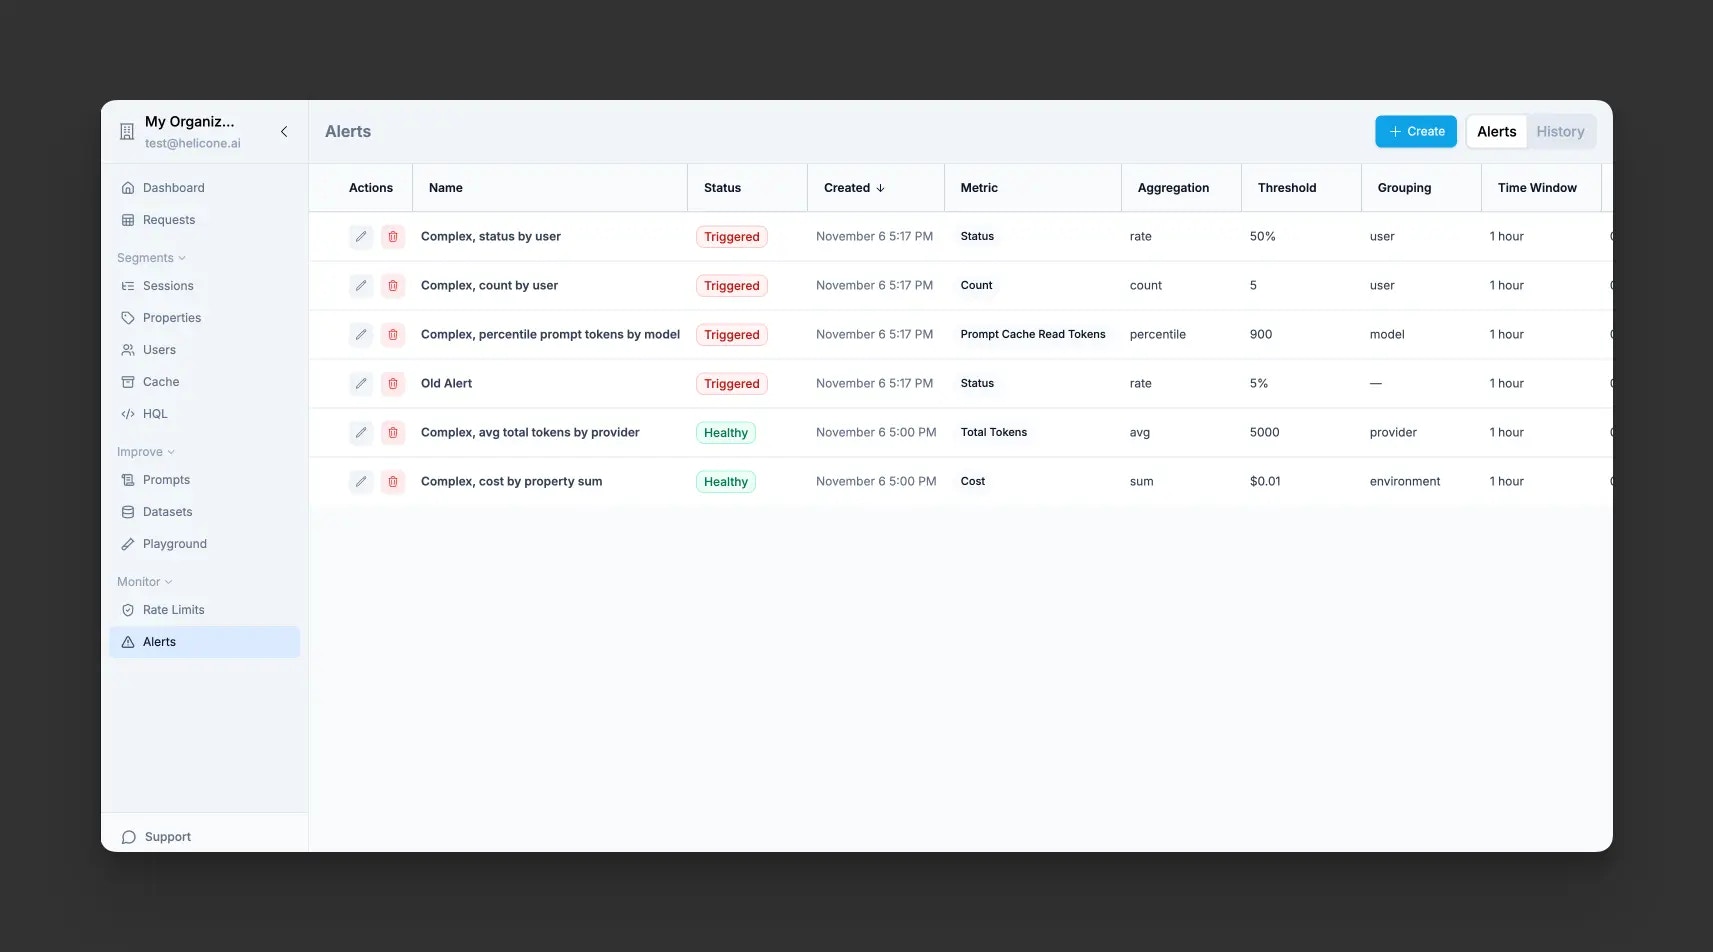Screen dimensions: 1713x952
Task: Open the Sessions section under Segments
Action: (169, 285)
